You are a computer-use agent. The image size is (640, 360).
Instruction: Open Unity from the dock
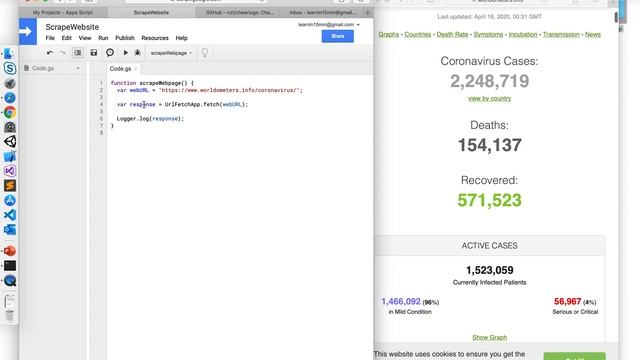tap(10, 142)
